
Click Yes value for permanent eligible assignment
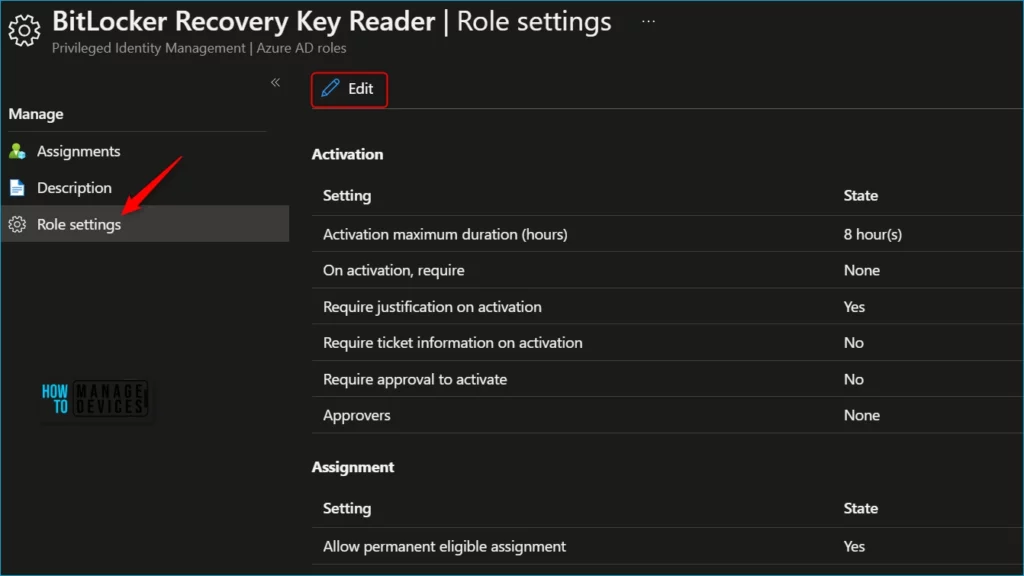[854, 546]
